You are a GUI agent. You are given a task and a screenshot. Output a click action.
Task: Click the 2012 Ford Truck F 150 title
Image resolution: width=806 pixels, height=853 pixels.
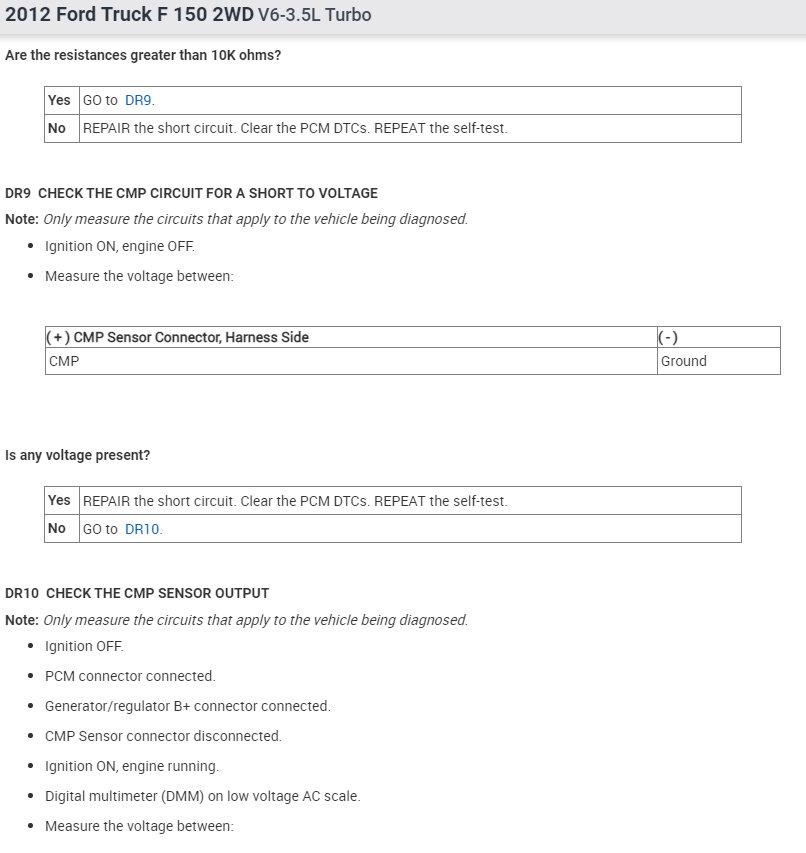129,16
